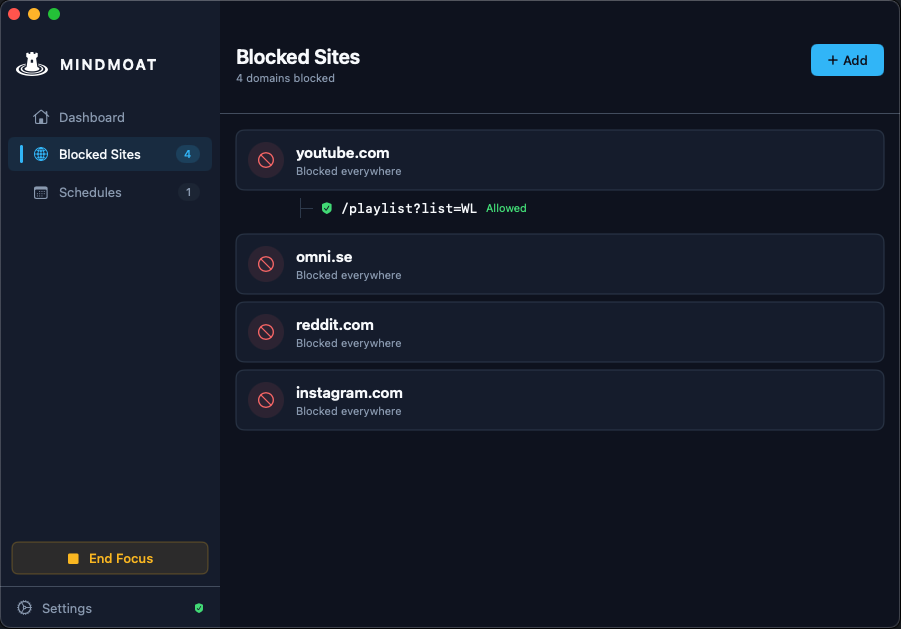
Task: Click the Add button to block a new site
Action: 847,60
